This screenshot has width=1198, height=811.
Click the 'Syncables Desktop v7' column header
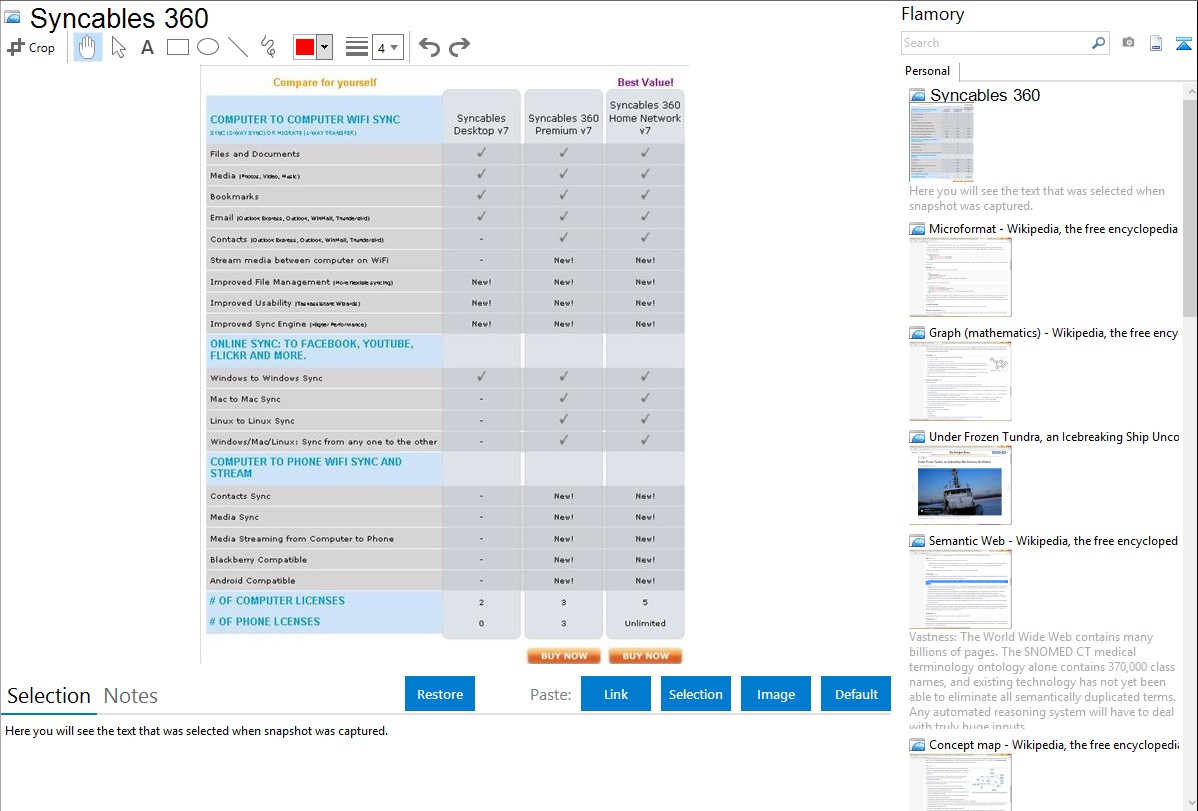click(481, 125)
